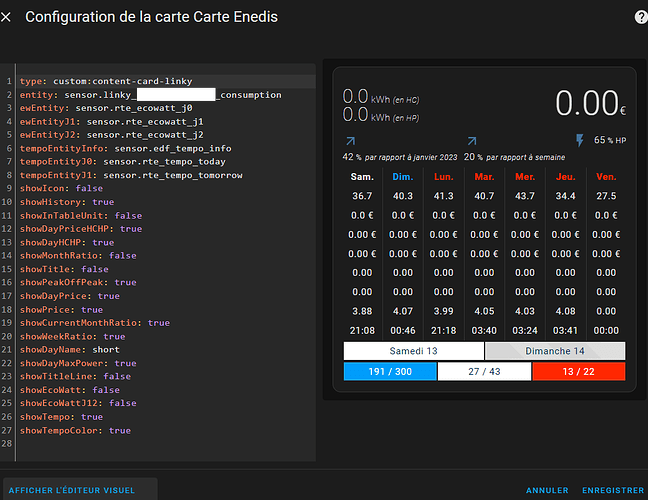The image size is (648, 500).
Task: Click the tempoEntityJ1: sensor.rte_tempo_tomorrow line
Action: pos(131,175)
